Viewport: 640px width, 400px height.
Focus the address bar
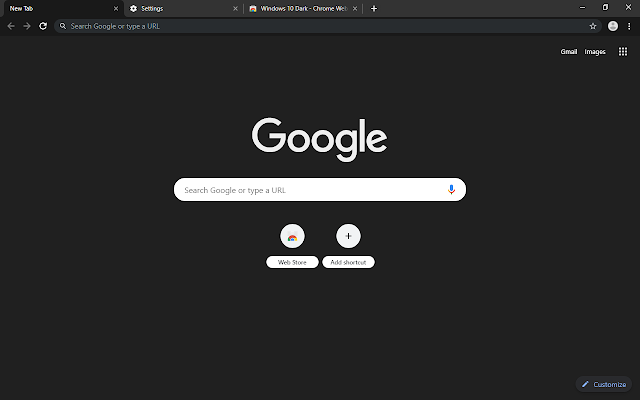coord(328,26)
